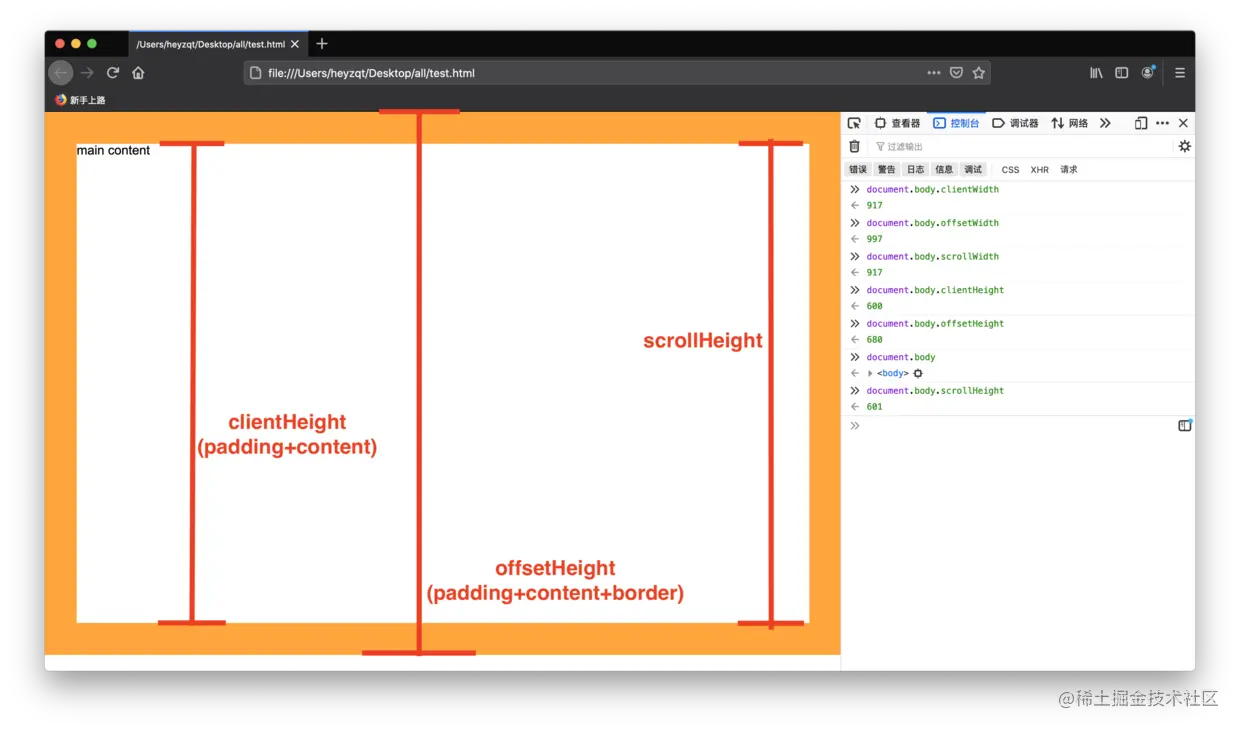Click the inspect-node icon beside <body>
This screenshot has width=1240, height=730.
(x=918, y=373)
